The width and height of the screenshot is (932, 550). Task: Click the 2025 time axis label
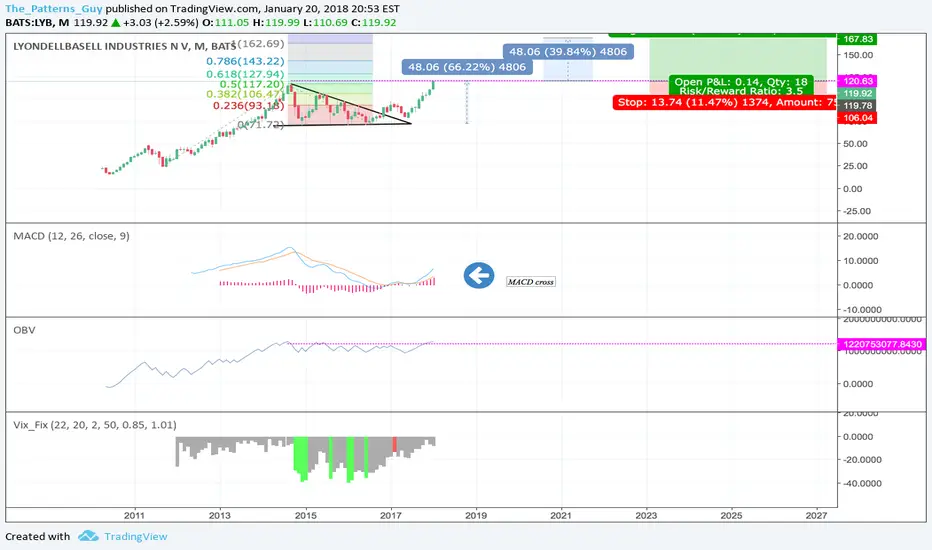(x=731, y=516)
